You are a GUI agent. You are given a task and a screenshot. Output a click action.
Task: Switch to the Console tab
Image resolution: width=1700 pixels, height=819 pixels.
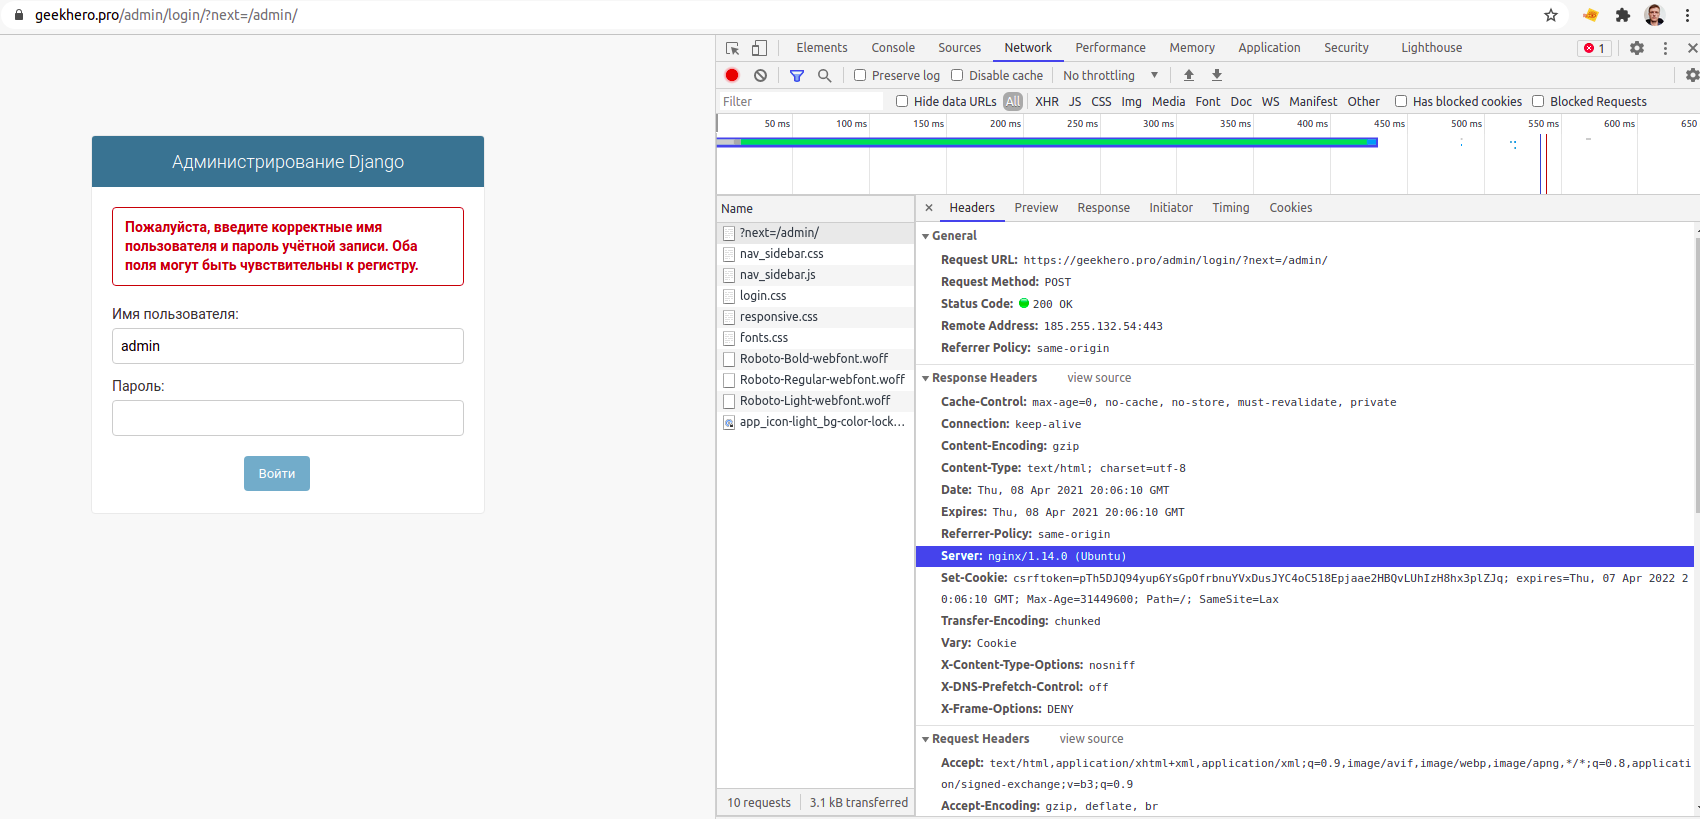click(893, 48)
